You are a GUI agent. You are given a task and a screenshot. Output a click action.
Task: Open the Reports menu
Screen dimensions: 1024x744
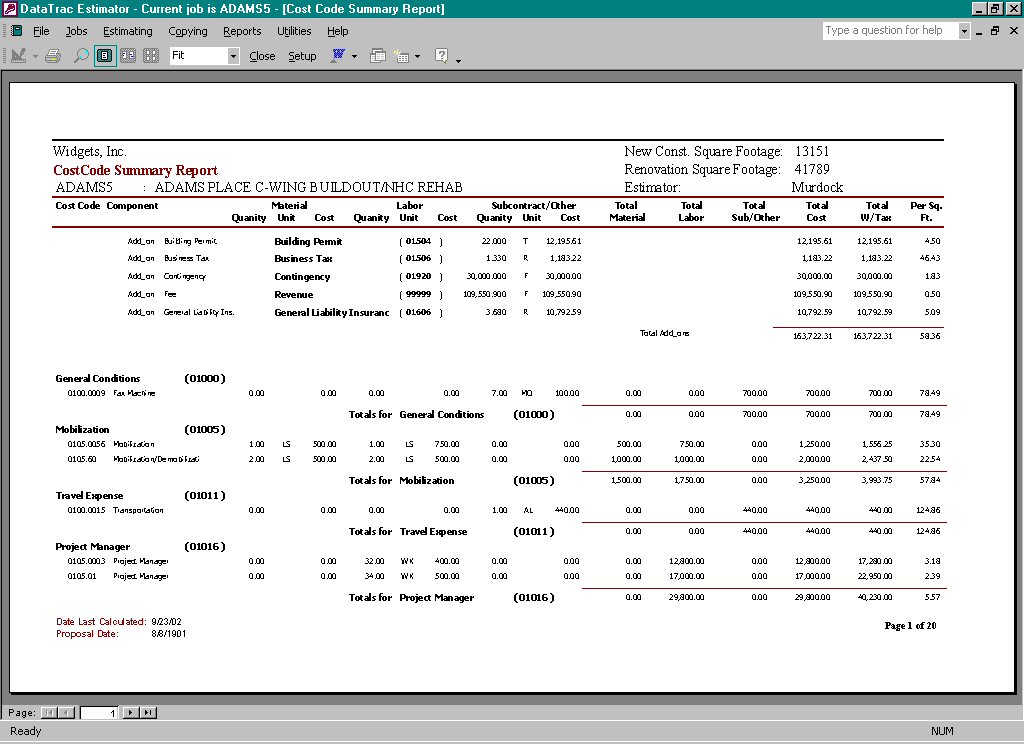pyautogui.click(x=242, y=31)
